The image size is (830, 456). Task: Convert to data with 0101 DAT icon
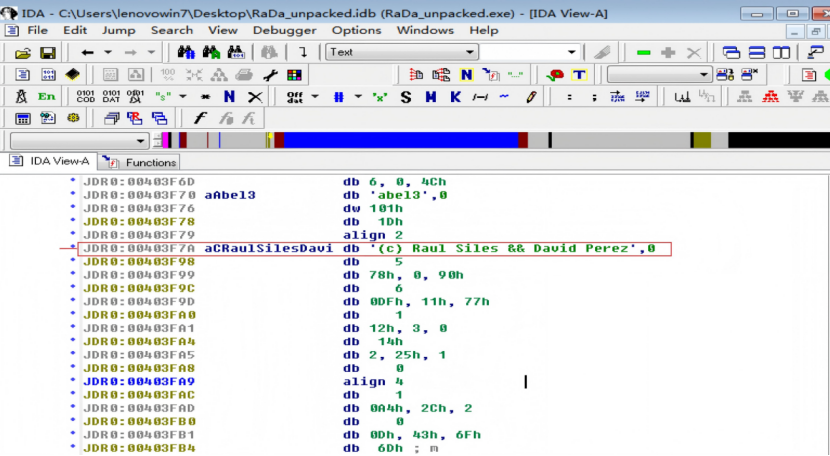click(111, 96)
